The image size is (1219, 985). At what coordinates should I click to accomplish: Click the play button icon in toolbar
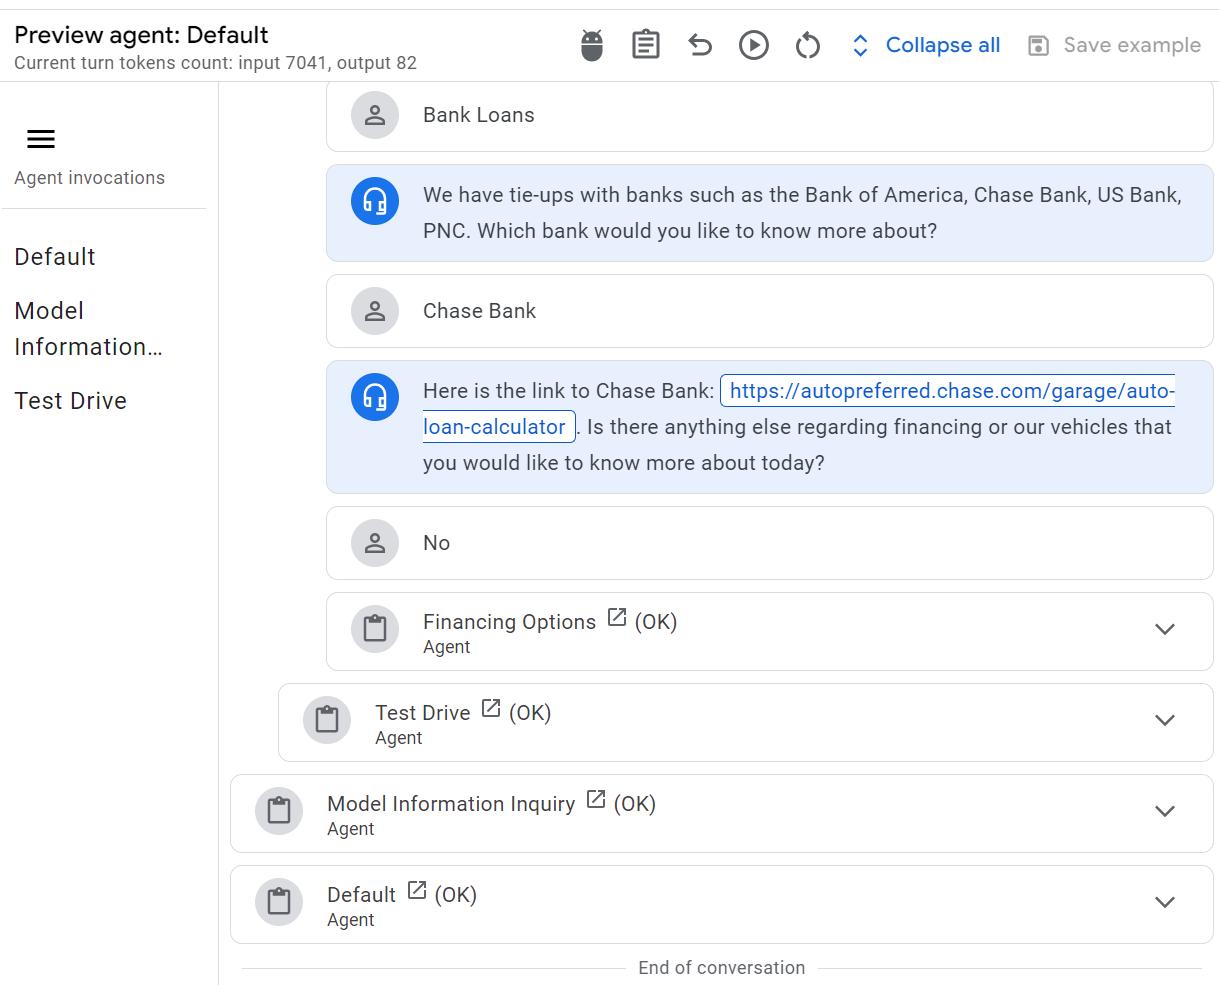click(754, 45)
